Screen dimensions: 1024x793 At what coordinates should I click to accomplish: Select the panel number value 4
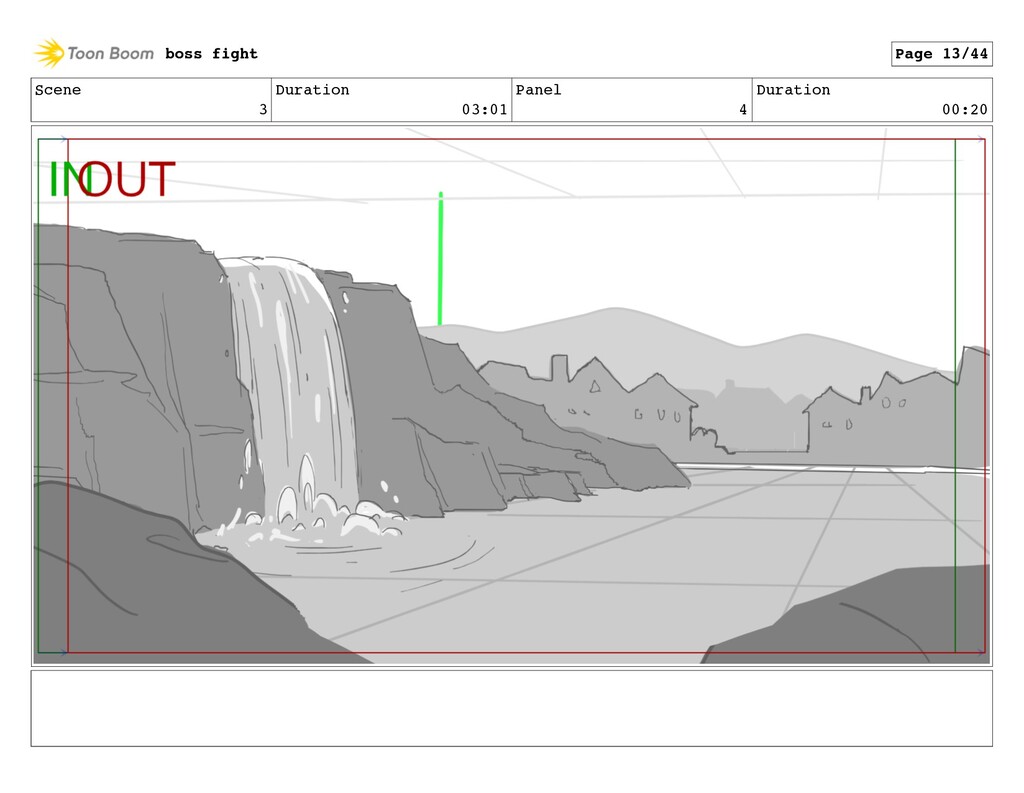(743, 110)
